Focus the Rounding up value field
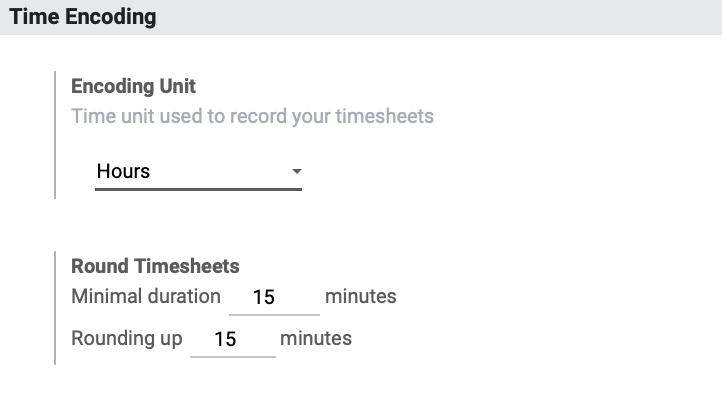Screen dimensions: 722x416 click(233, 339)
